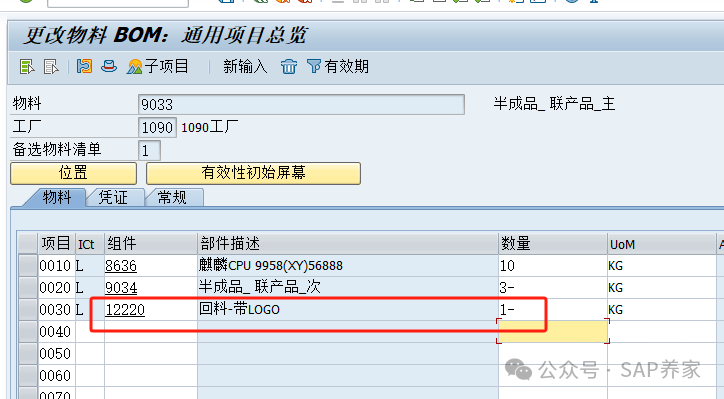The image size is (724, 399).
Task: Click the 数量 column header
Action: point(553,243)
